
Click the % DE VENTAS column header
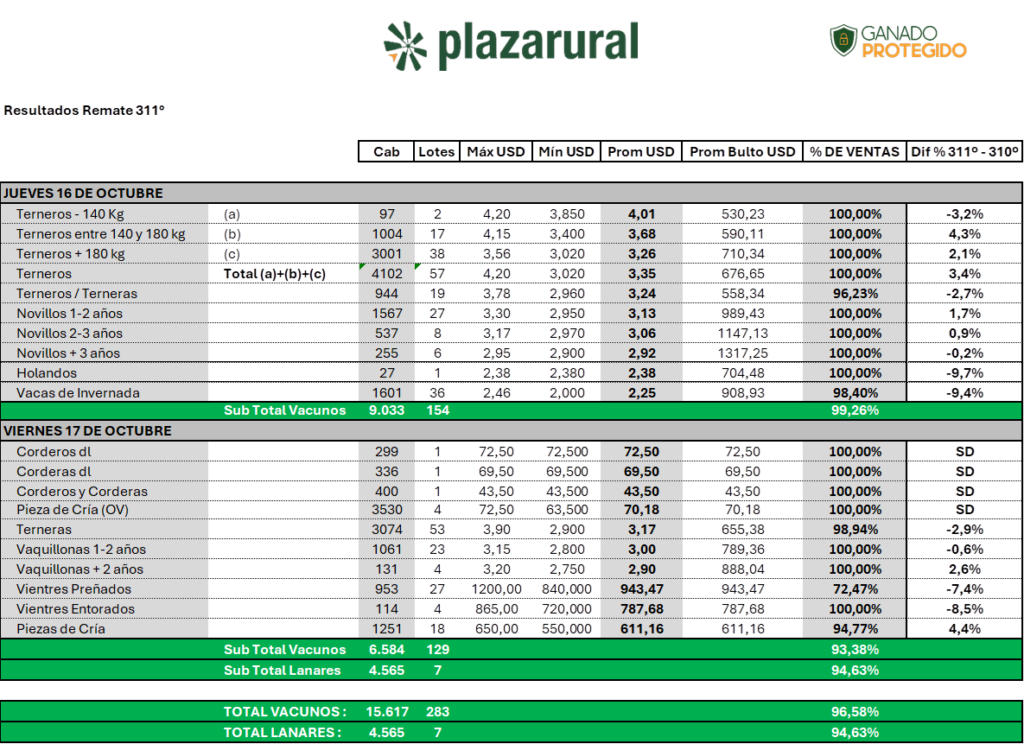coord(854,152)
